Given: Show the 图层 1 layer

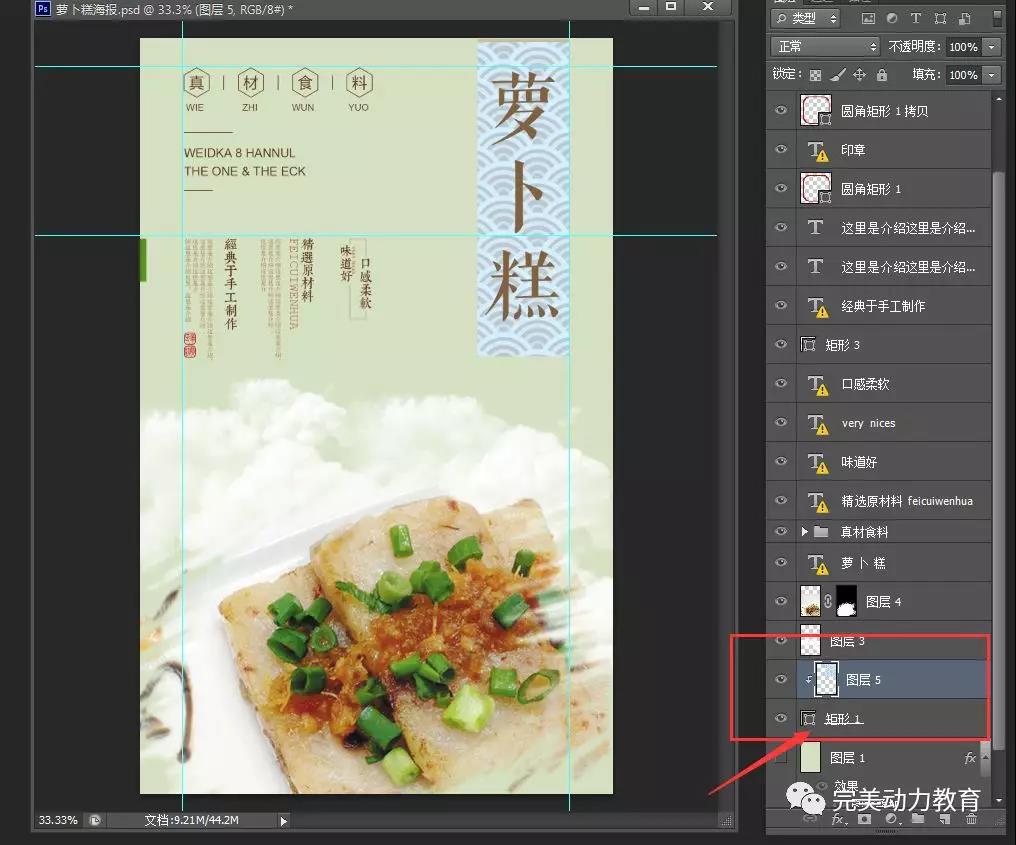Looking at the screenshot, I should pos(781,758).
